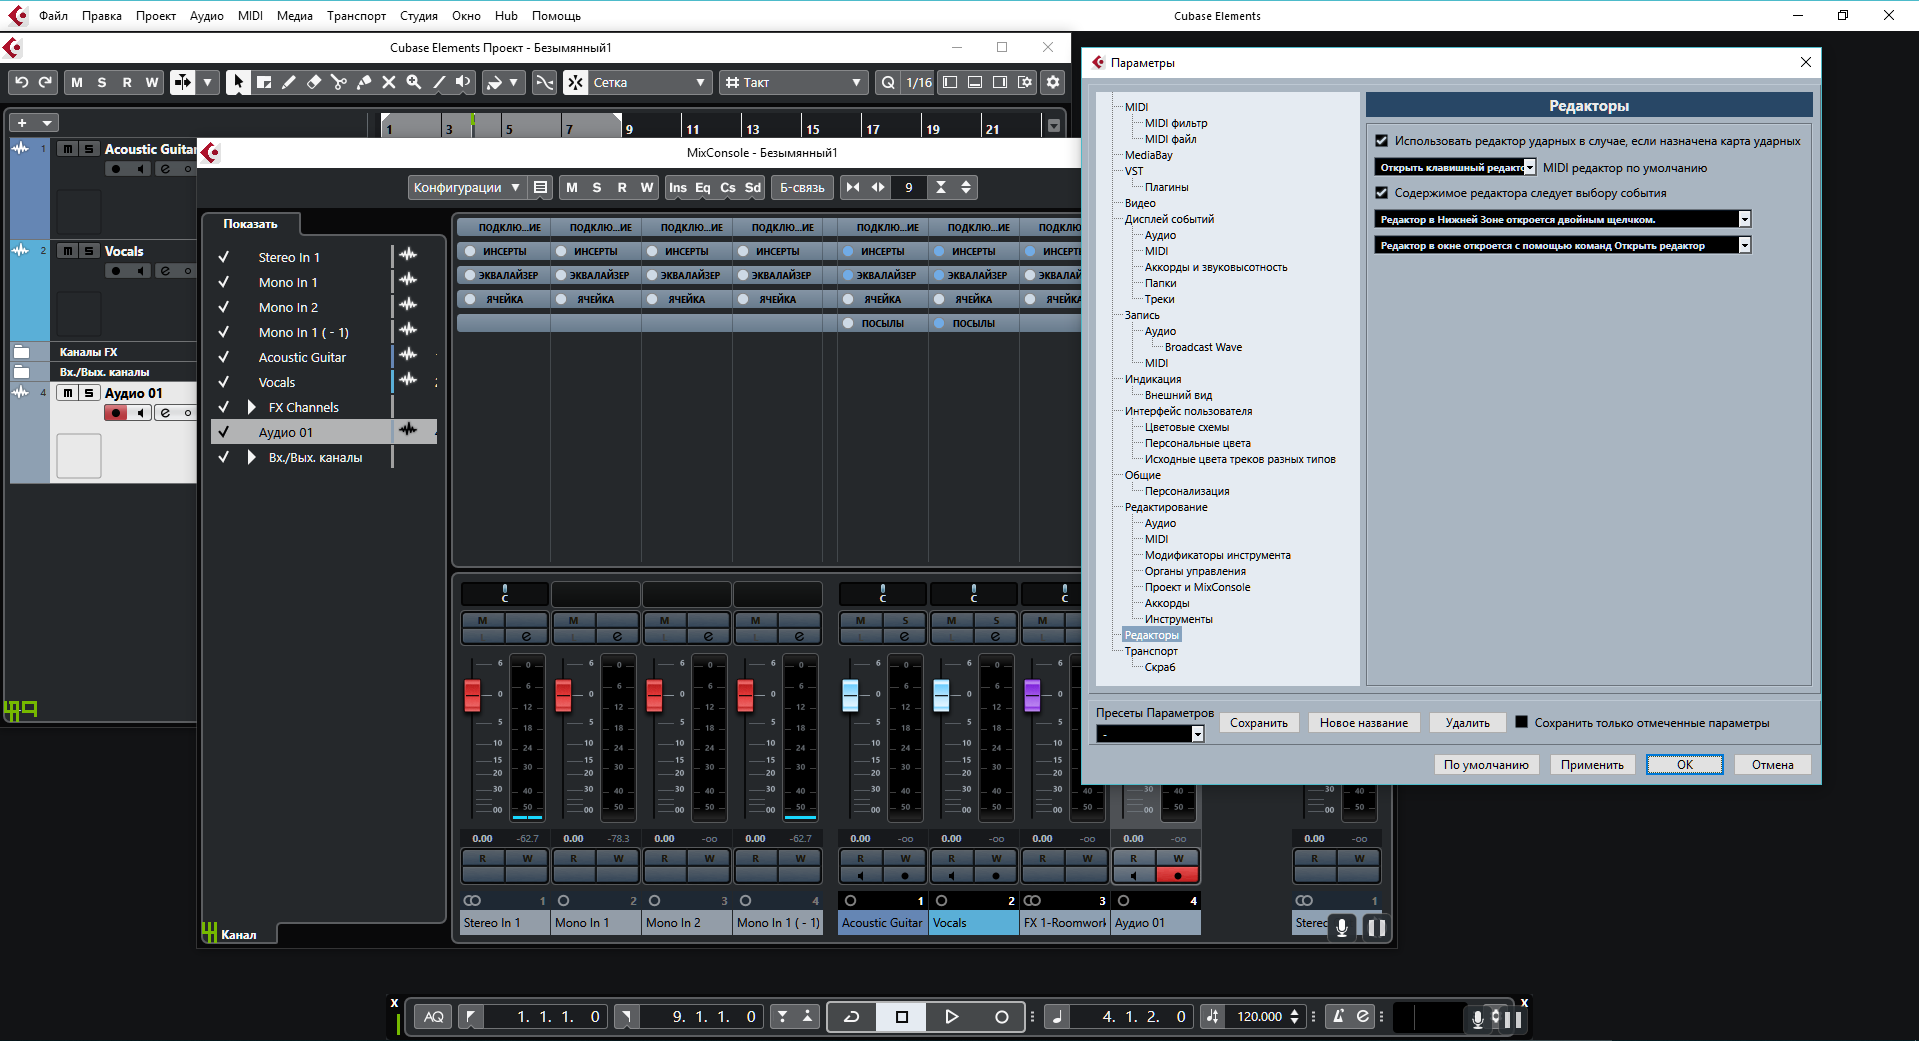Toggle the metronome click icon
The width and height of the screenshot is (1919, 1041).
1338,1017
